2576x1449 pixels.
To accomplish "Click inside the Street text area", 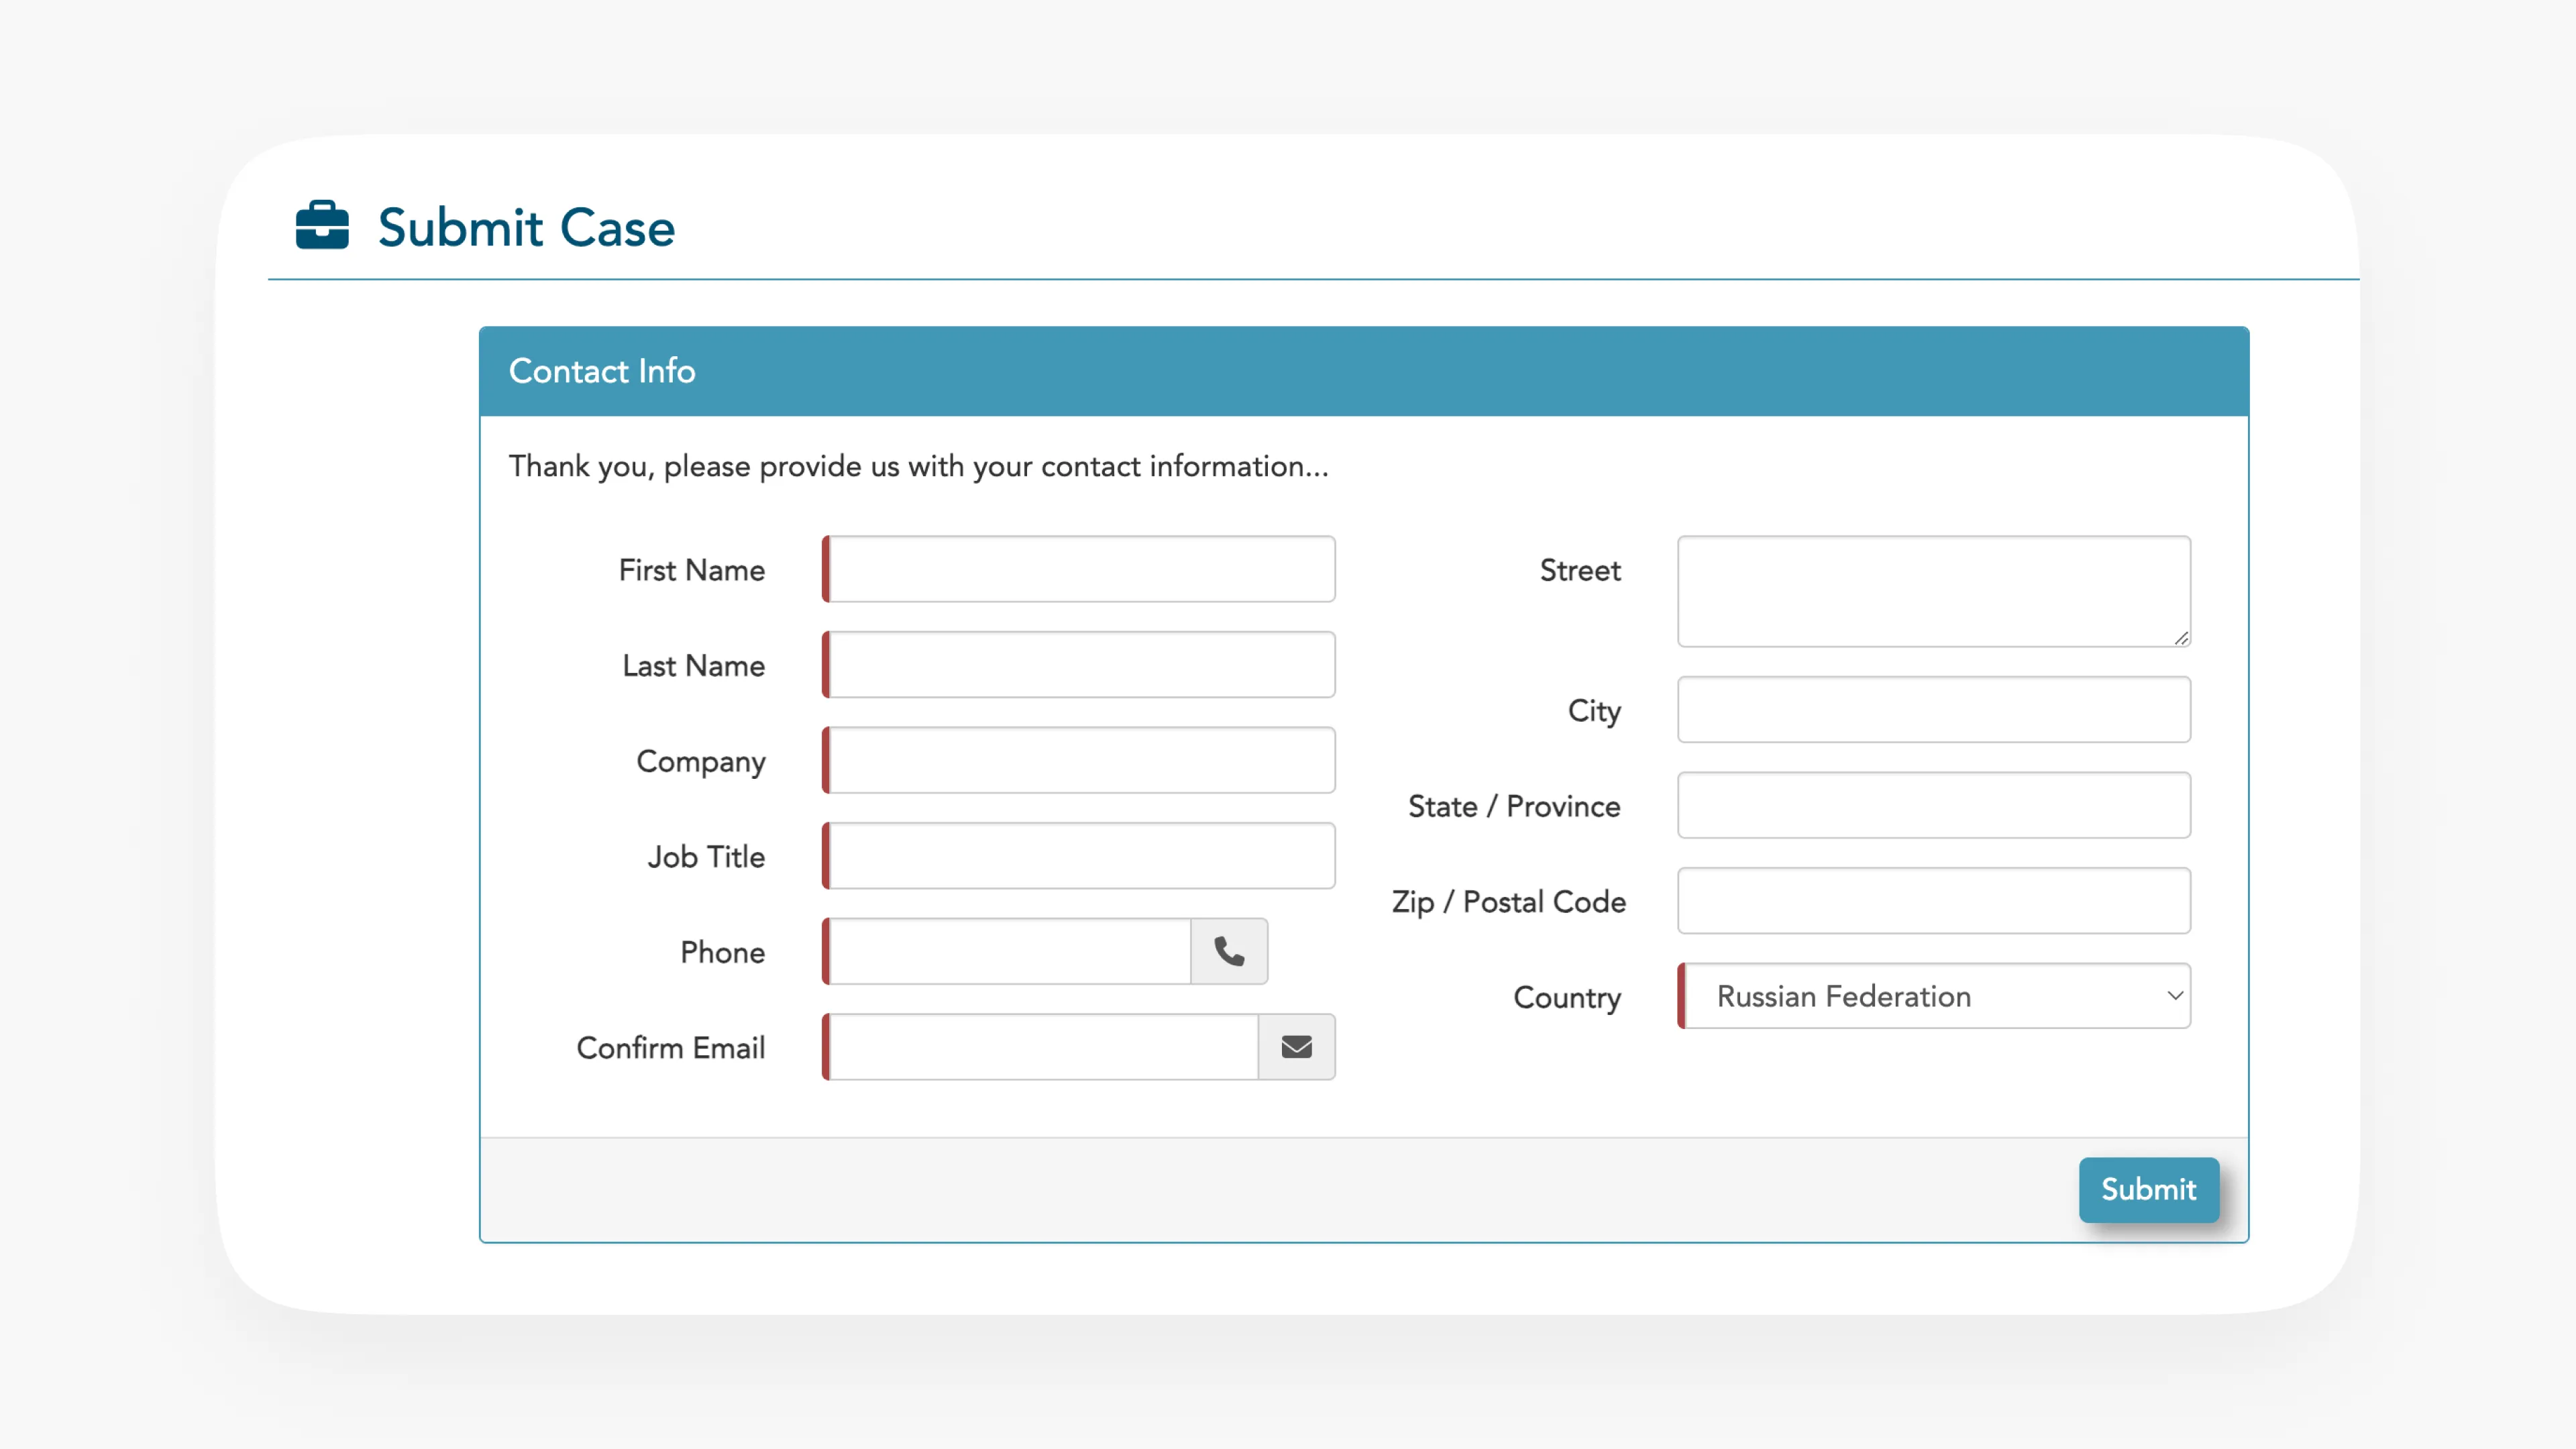I will [x=1934, y=591].
